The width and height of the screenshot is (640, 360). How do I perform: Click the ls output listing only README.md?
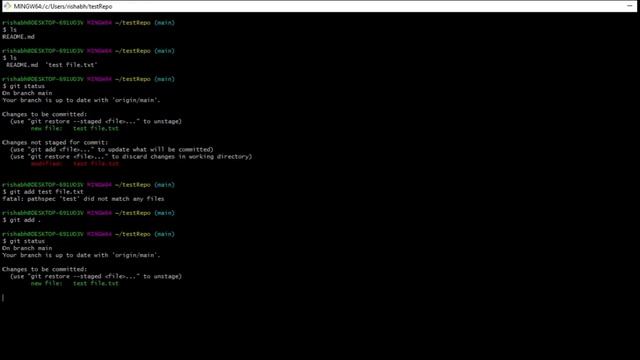point(18,37)
